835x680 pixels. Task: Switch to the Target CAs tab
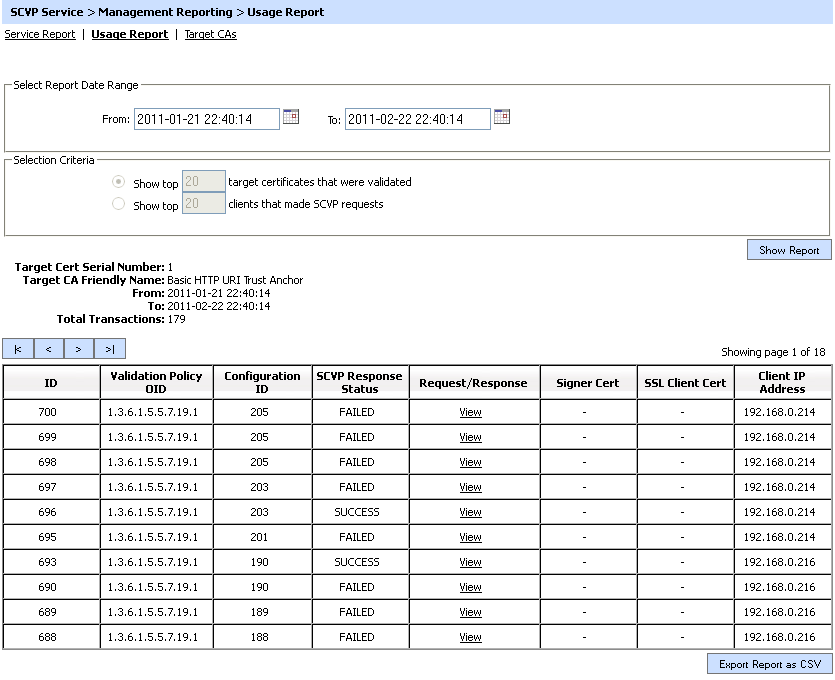[210, 34]
